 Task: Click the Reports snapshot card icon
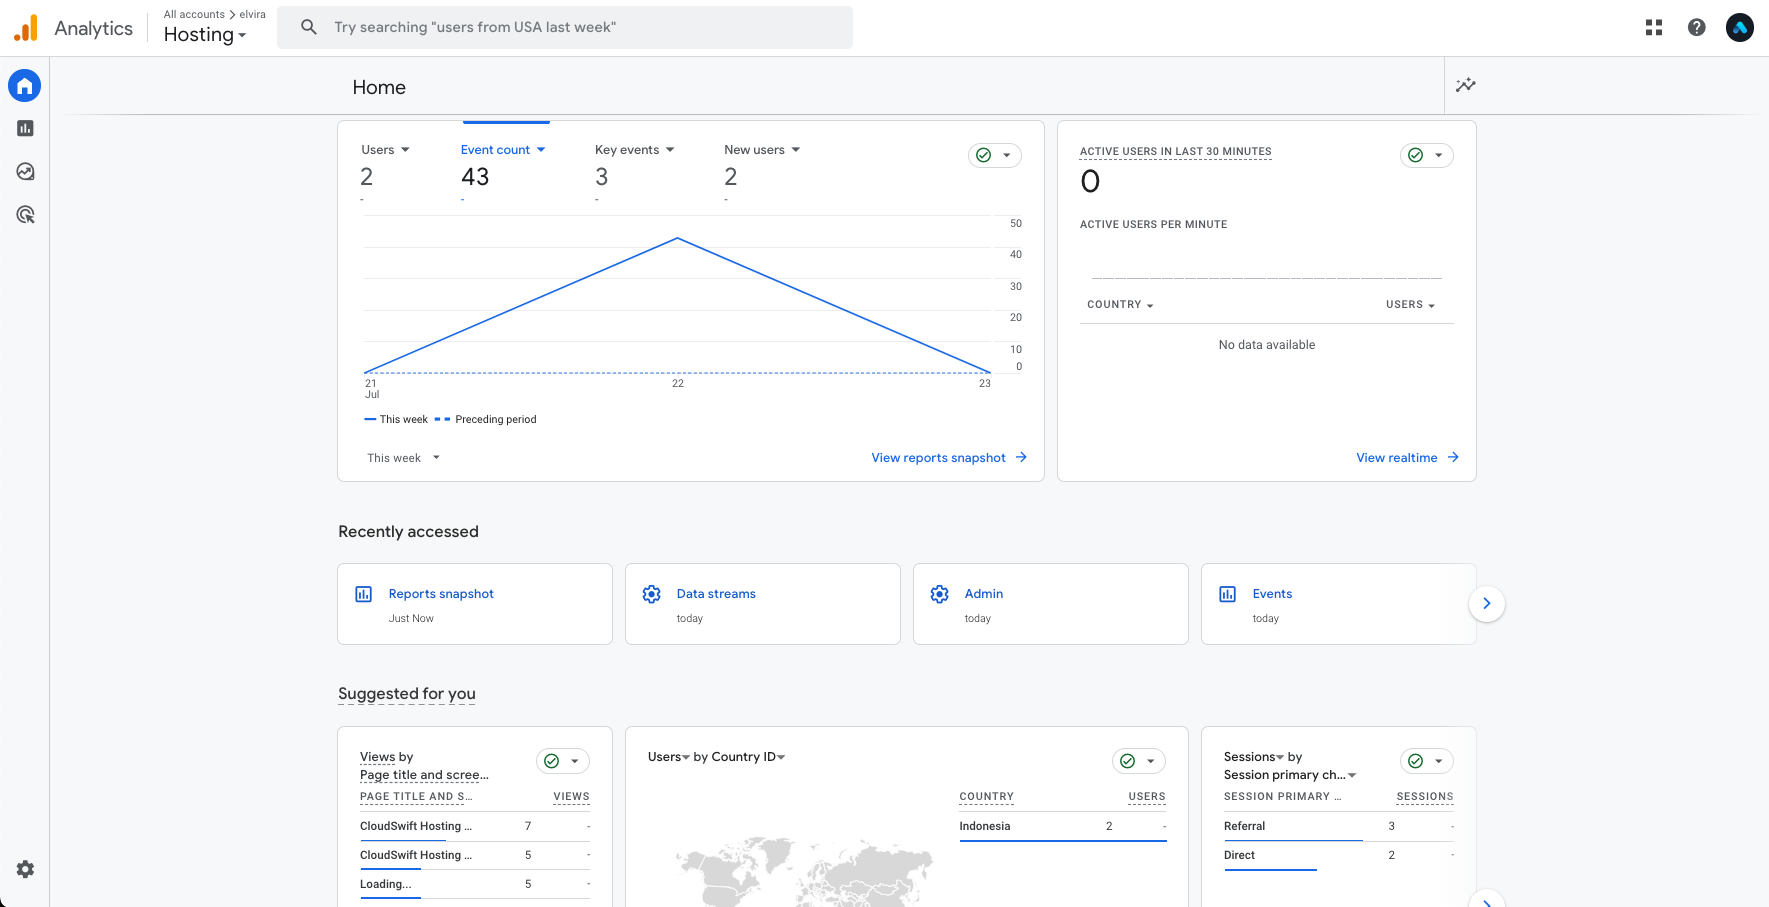tap(364, 595)
